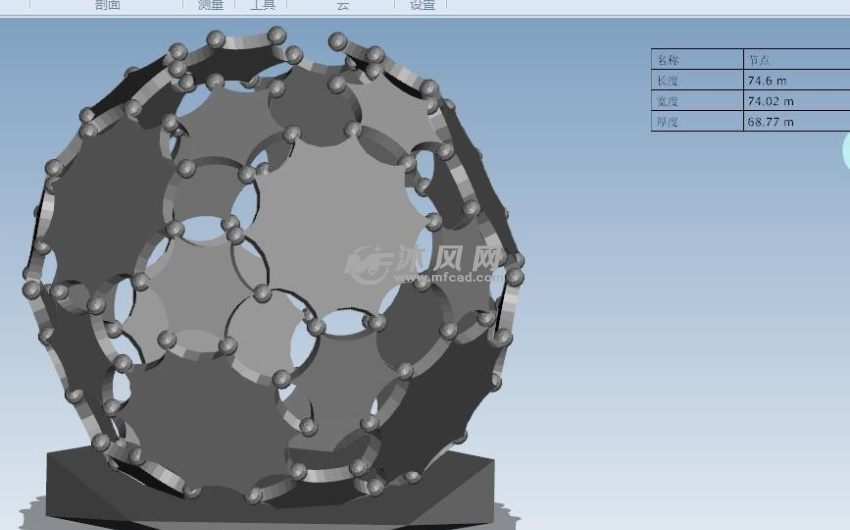Click the 厚度 label row
Image resolution: width=850 pixels, height=530 pixels.
click(696, 122)
